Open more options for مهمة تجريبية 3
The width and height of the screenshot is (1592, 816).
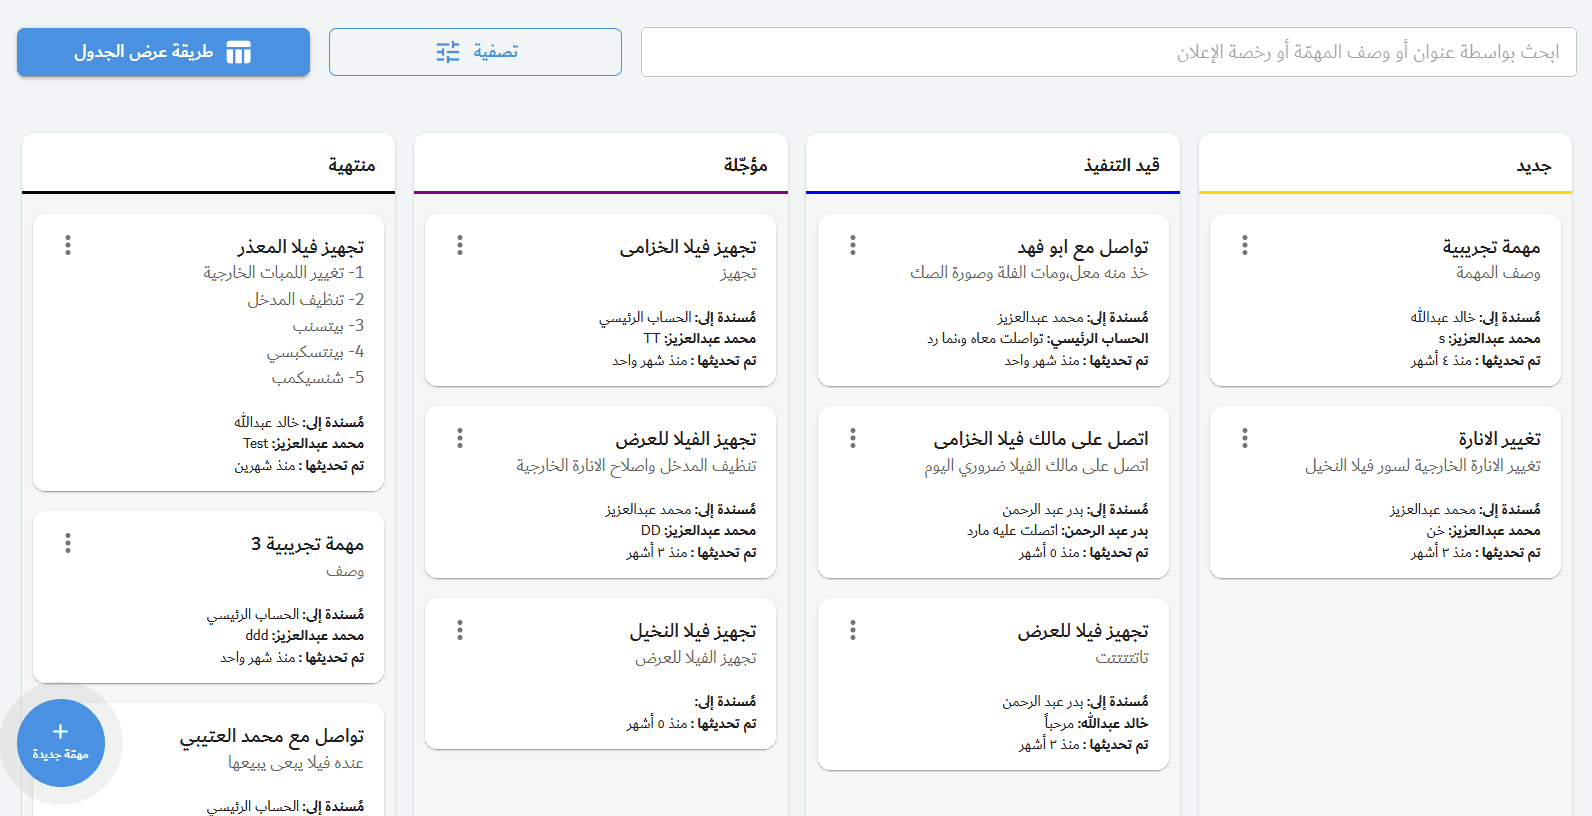67,543
